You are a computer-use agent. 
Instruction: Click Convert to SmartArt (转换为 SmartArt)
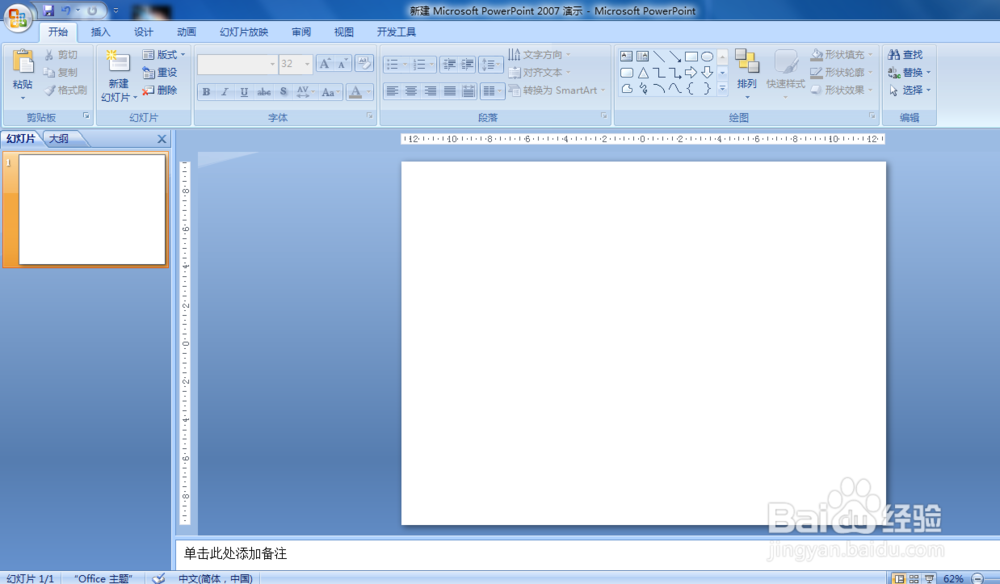(557, 91)
